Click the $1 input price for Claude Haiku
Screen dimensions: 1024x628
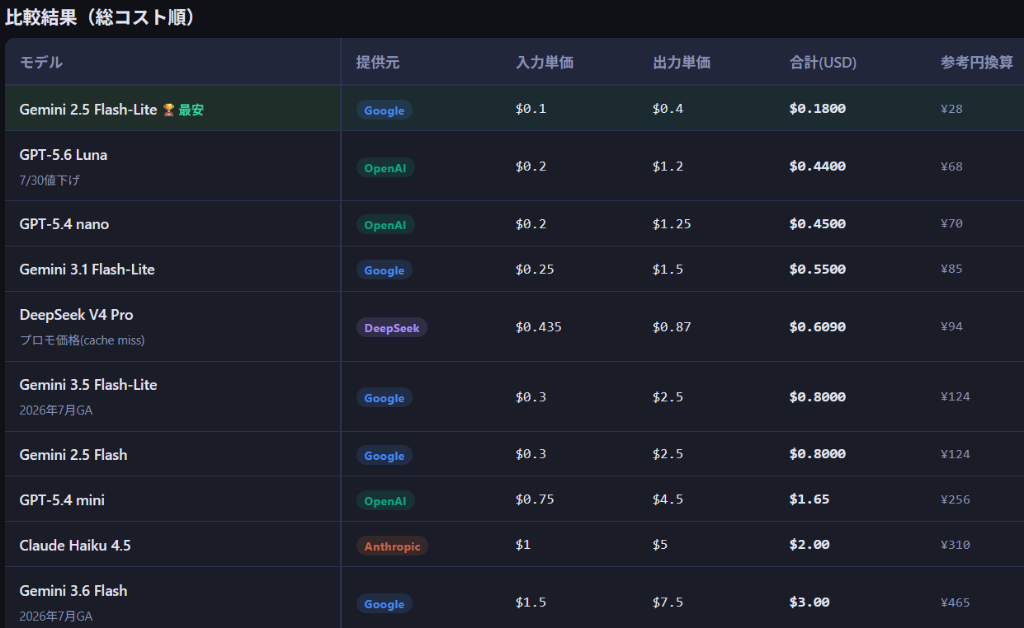coord(523,544)
